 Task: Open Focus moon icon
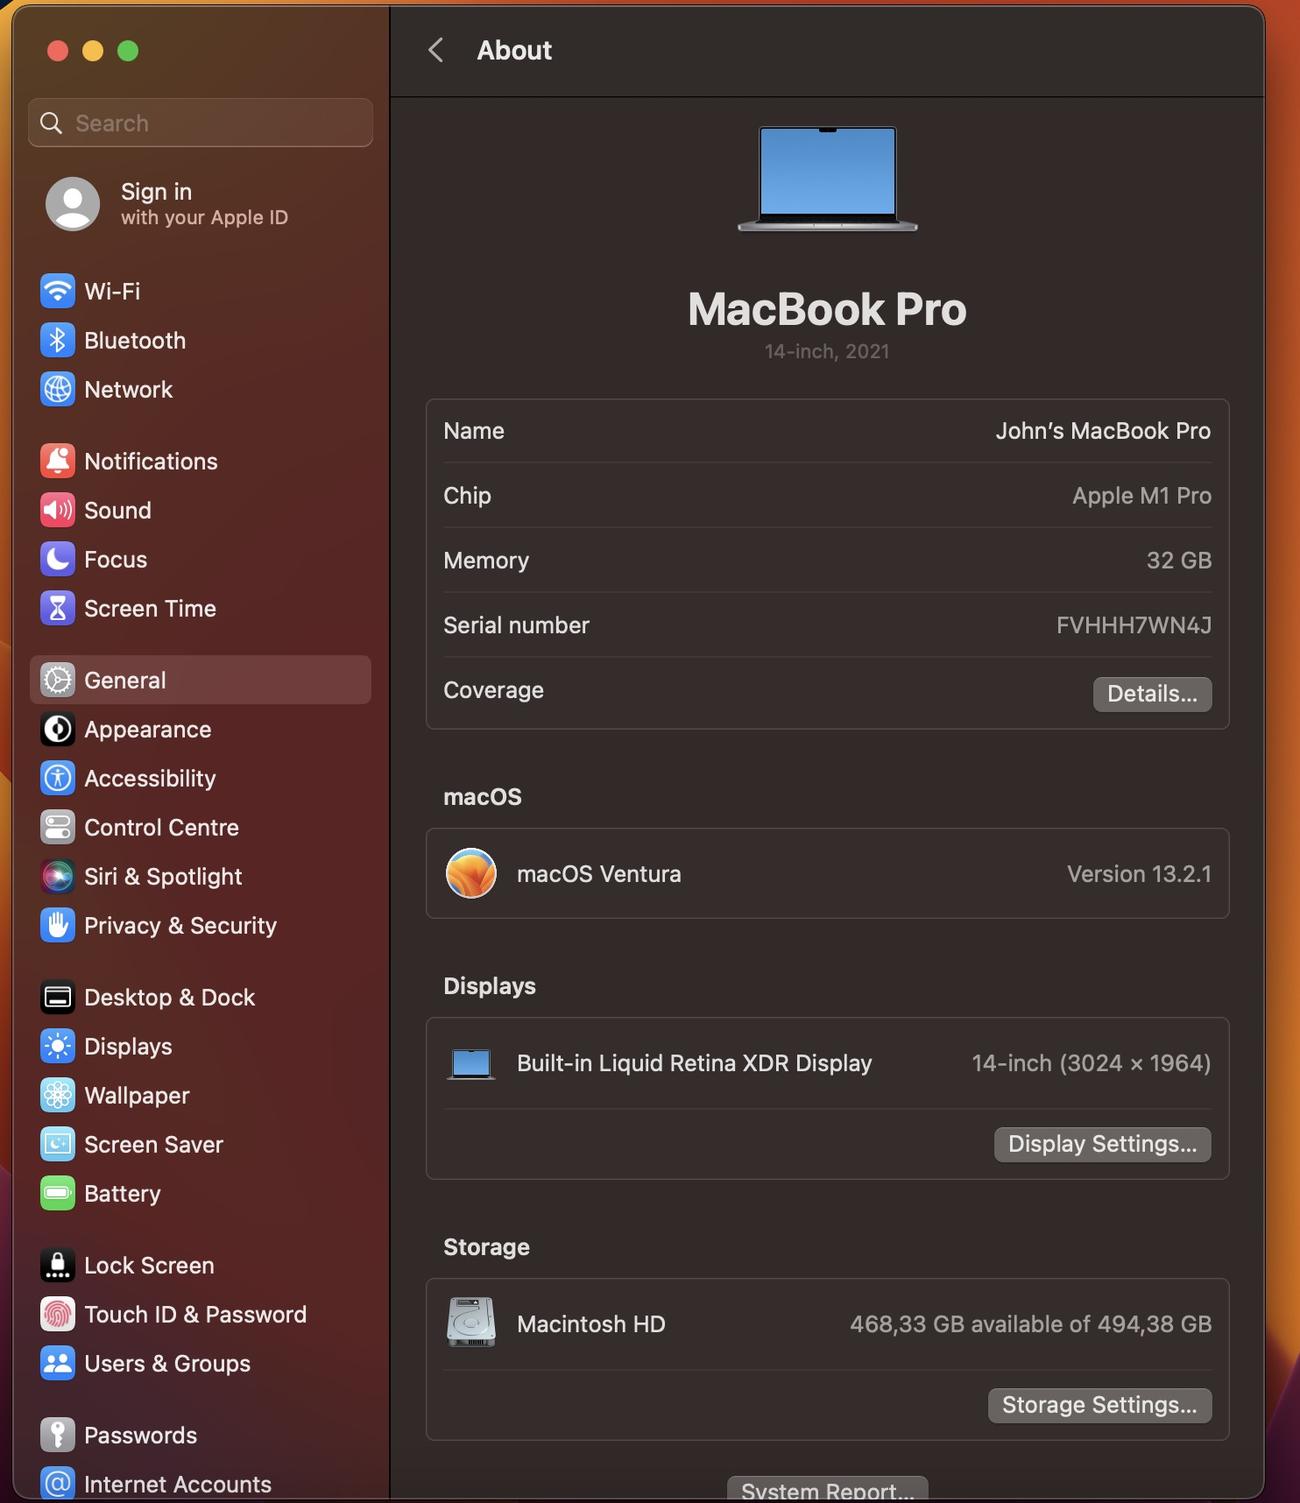(x=57, y=559)
